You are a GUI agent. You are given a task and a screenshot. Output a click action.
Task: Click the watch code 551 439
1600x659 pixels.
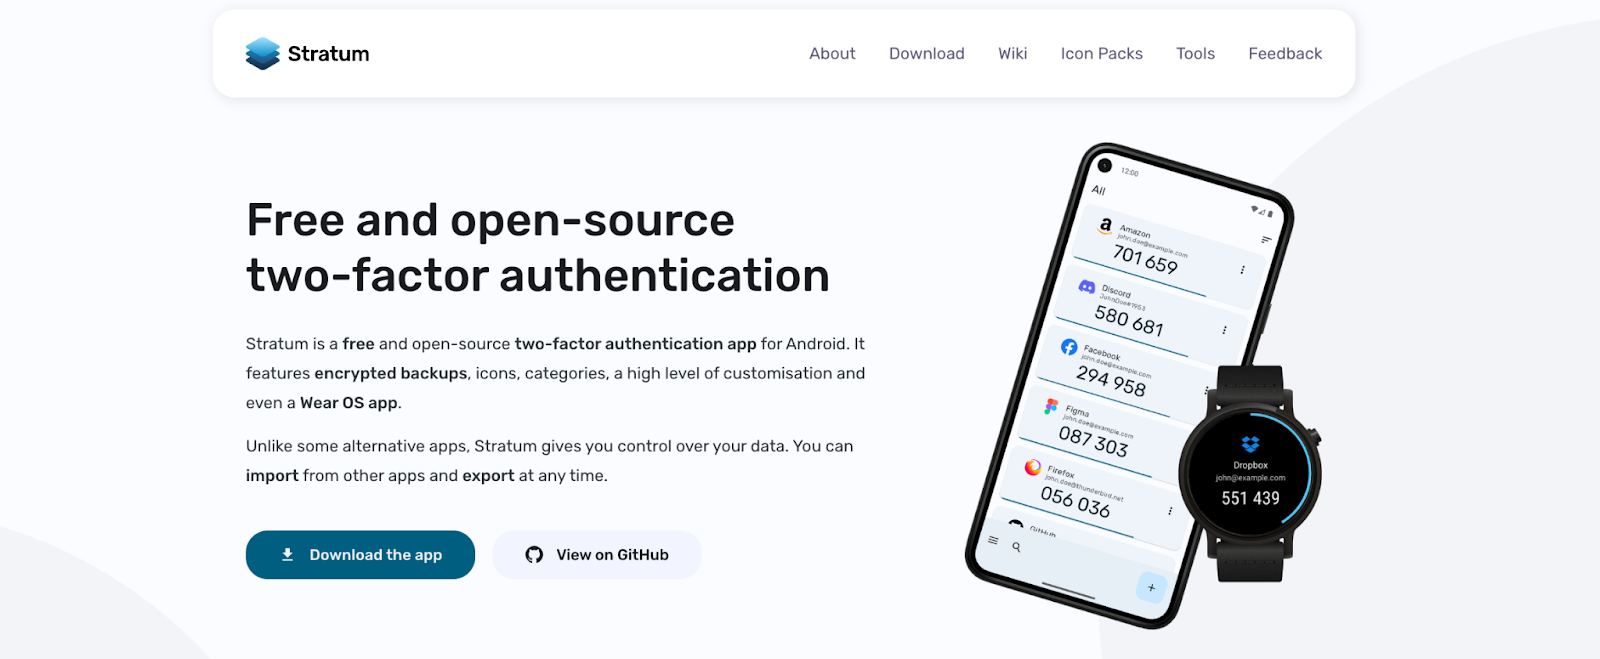pyautogui.click(x=1250, y=498)
